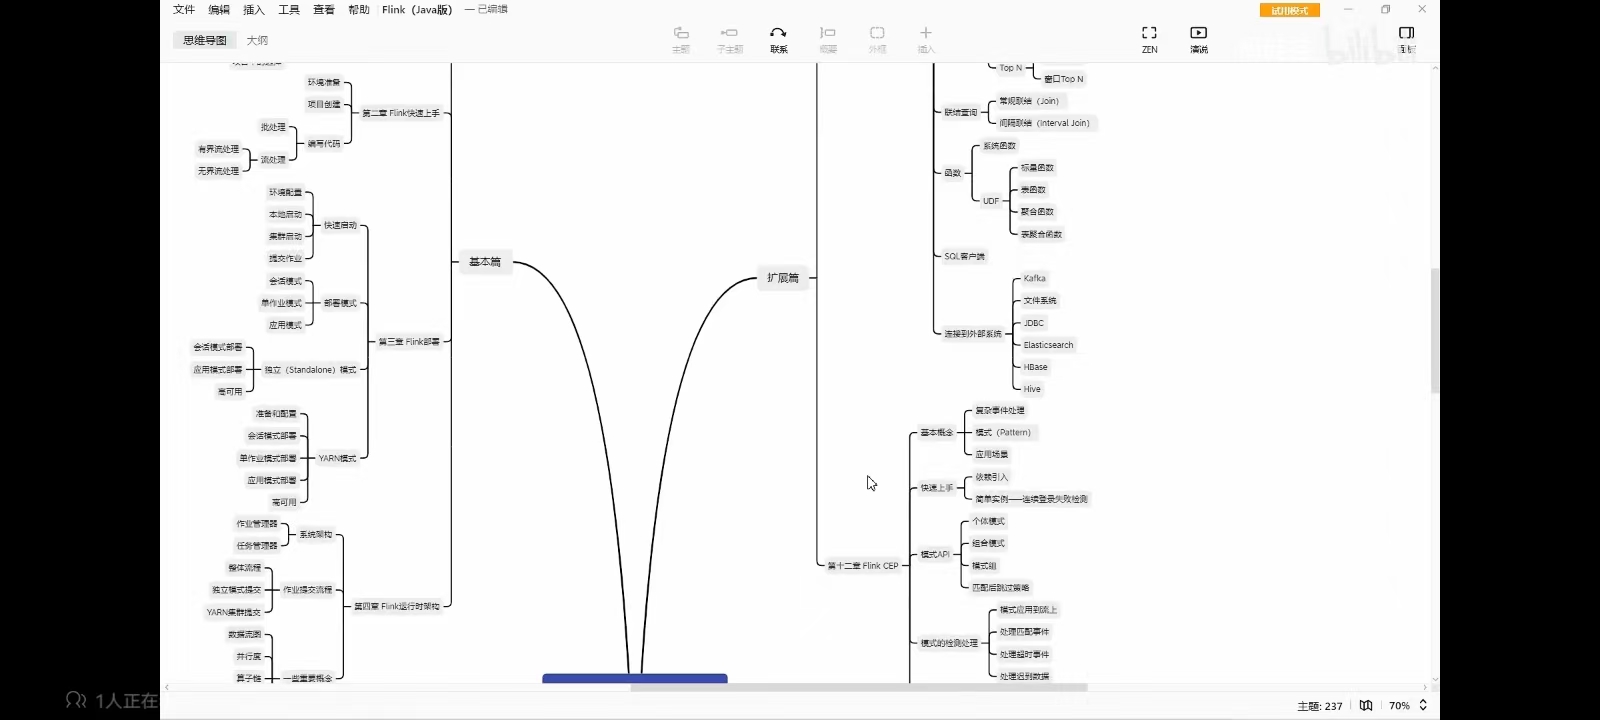Select the 联系 (Relationship) tool
The image size is (1600, 720).
tap(779, 39)
